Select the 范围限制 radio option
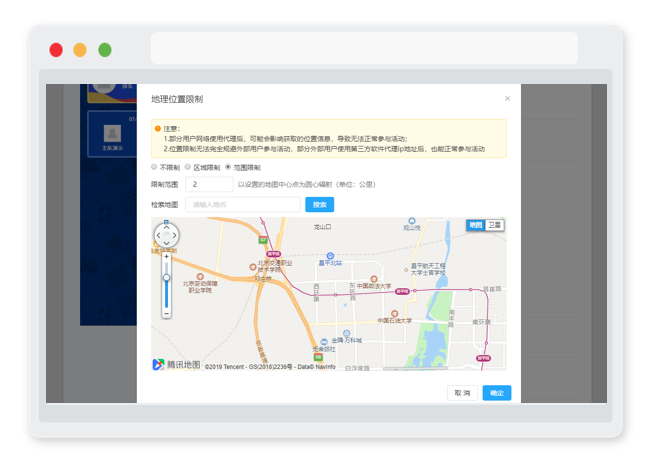Image resolution: width=660 pixels, height=460 pixels. point(228,167)
